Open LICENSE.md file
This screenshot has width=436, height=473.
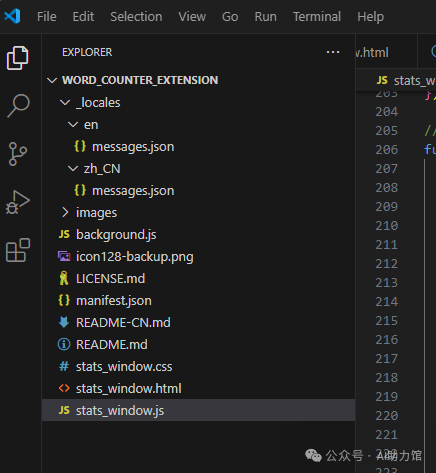point(110,279)
